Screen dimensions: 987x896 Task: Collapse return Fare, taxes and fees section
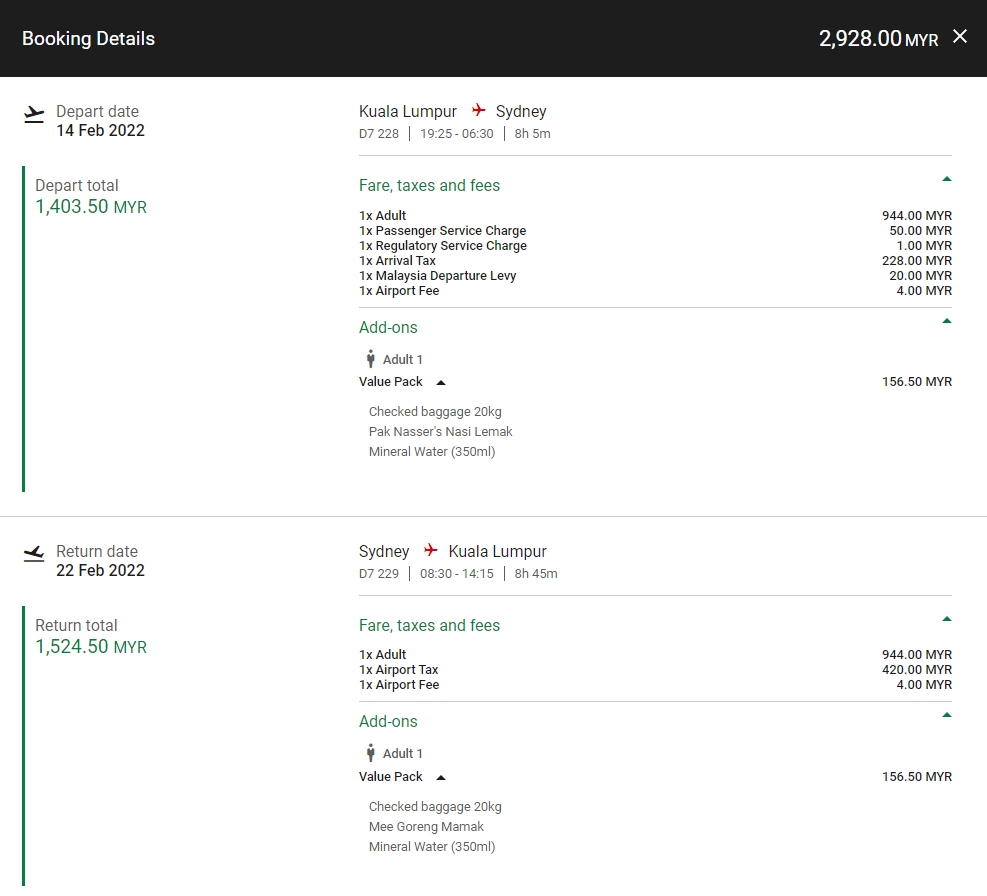946,619
